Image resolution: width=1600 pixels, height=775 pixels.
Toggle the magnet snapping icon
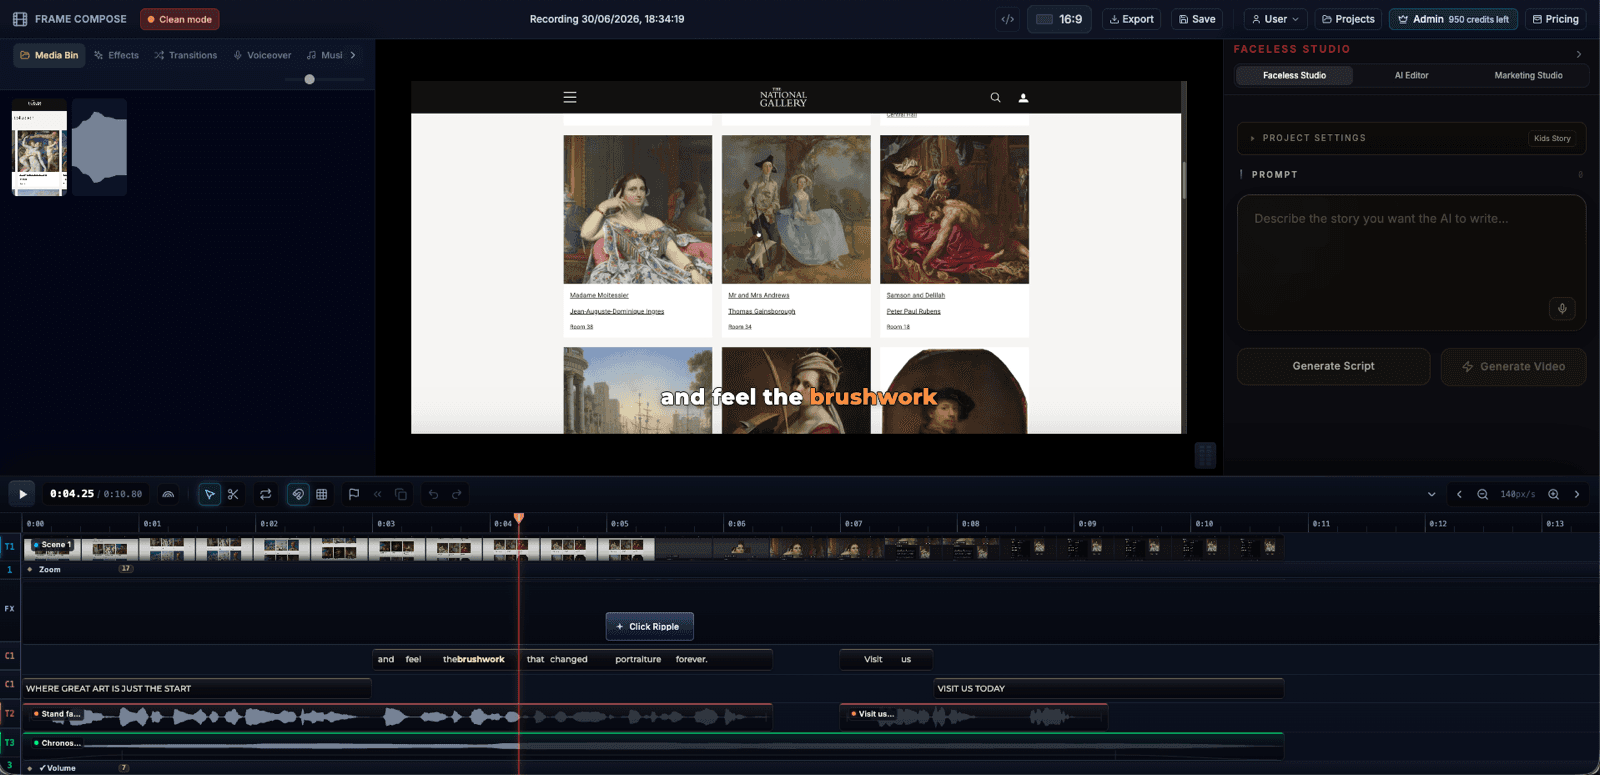pyautogui.click(x=298, y=494)
